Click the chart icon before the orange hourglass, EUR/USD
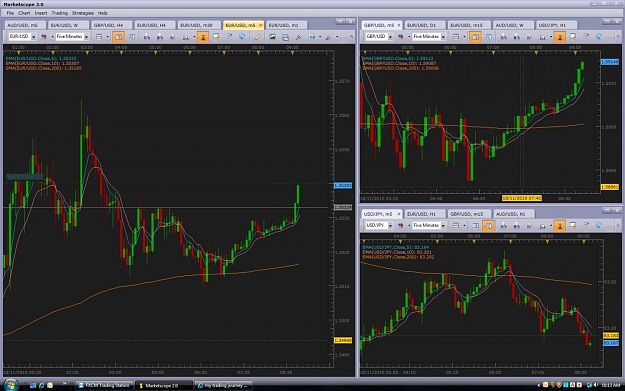 tap(186, 37)
